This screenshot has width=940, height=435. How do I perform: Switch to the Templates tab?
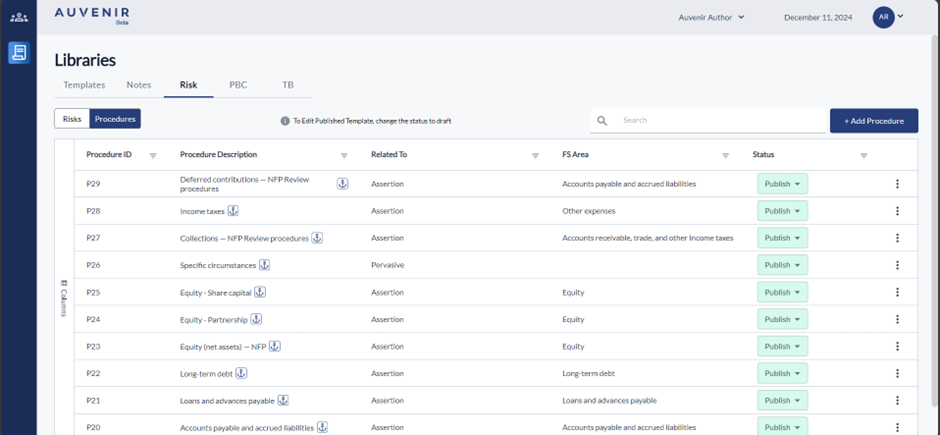84,85
